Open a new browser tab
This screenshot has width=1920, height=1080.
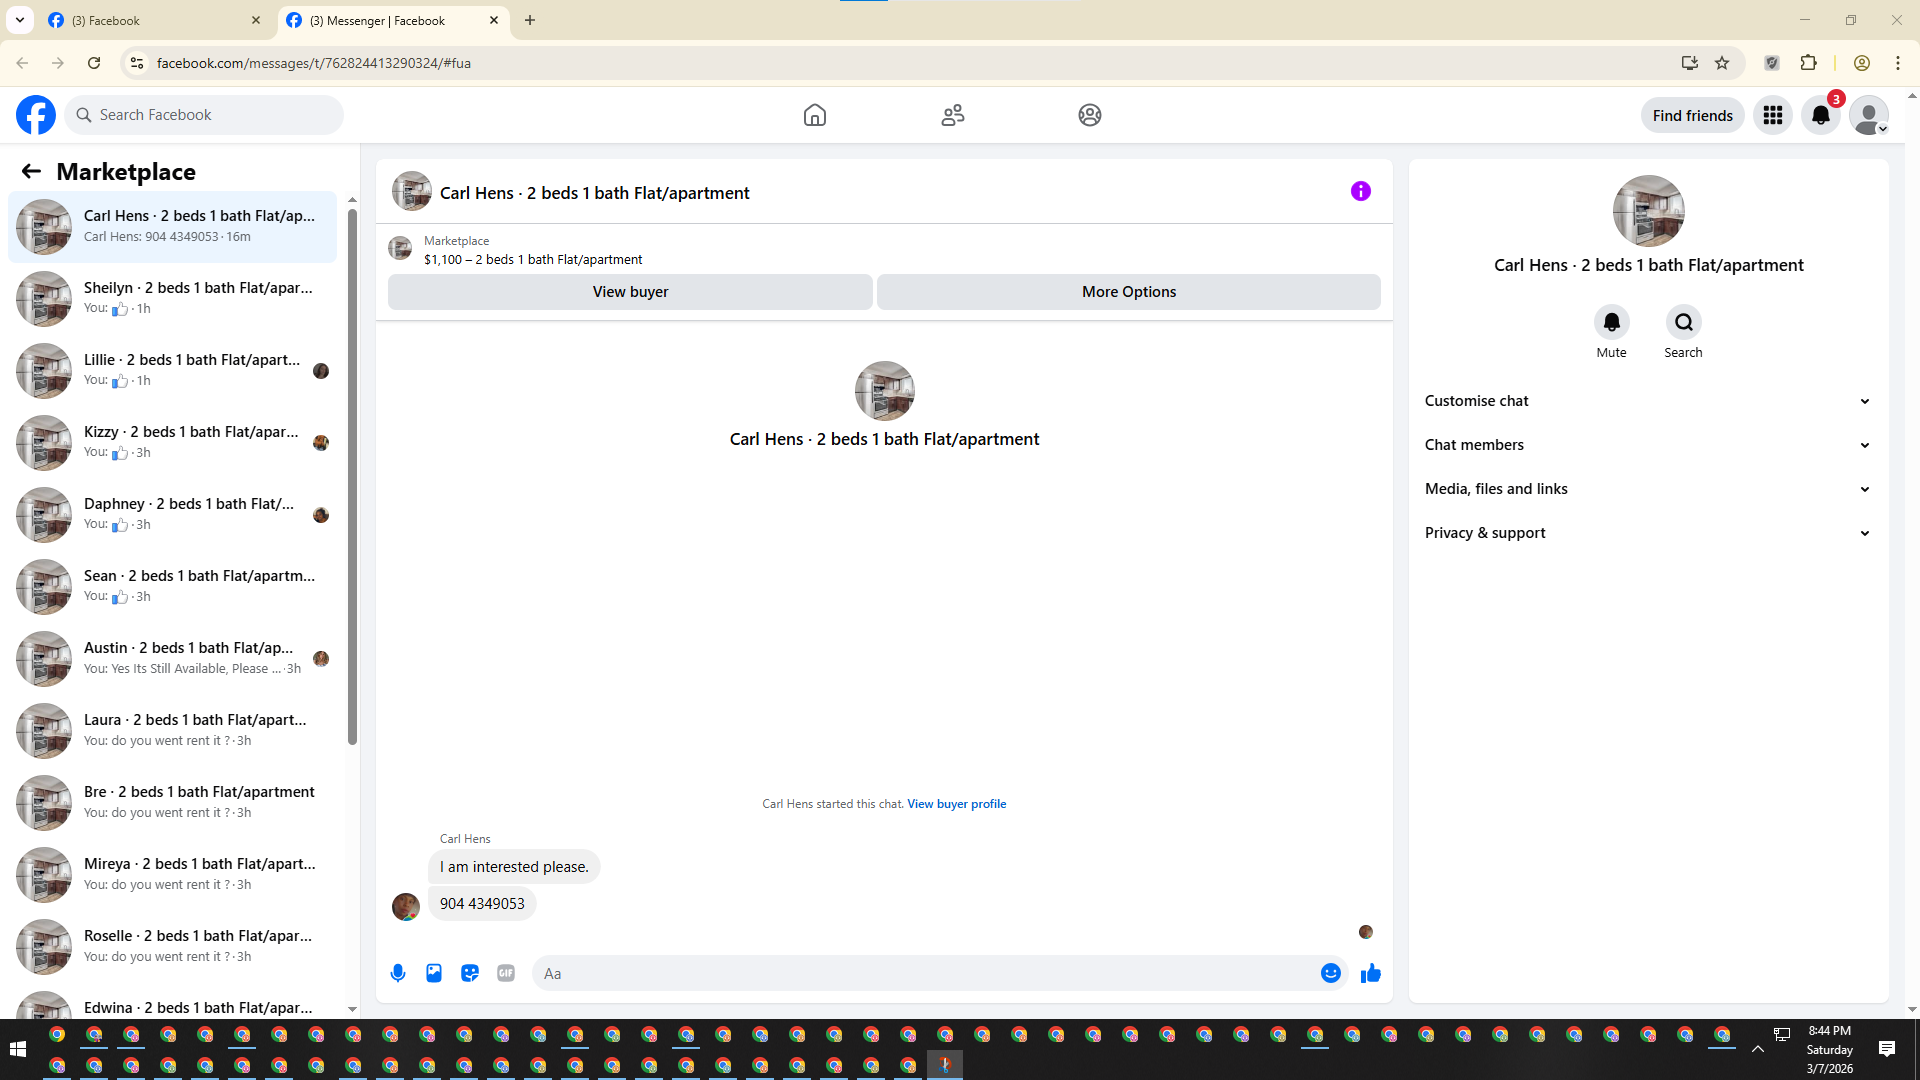click(530, 20)
